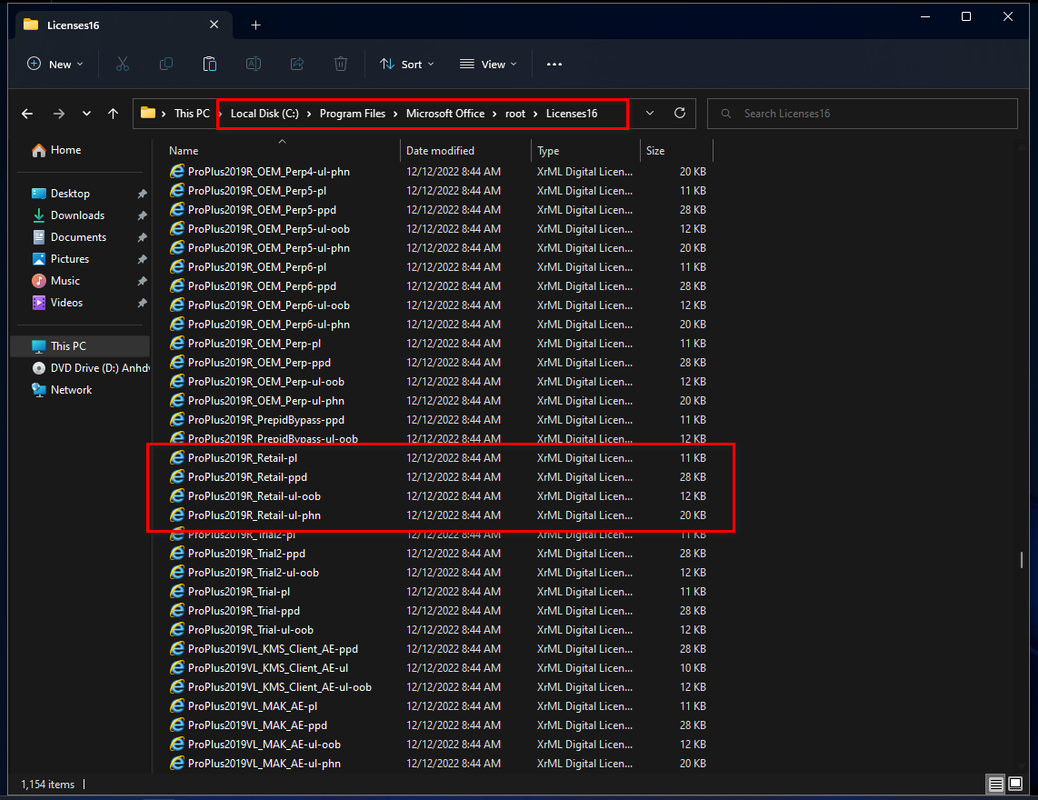Refresh the Licenses16 folder view
This screenshot has width=1038, height=800.
pos(680,113)
